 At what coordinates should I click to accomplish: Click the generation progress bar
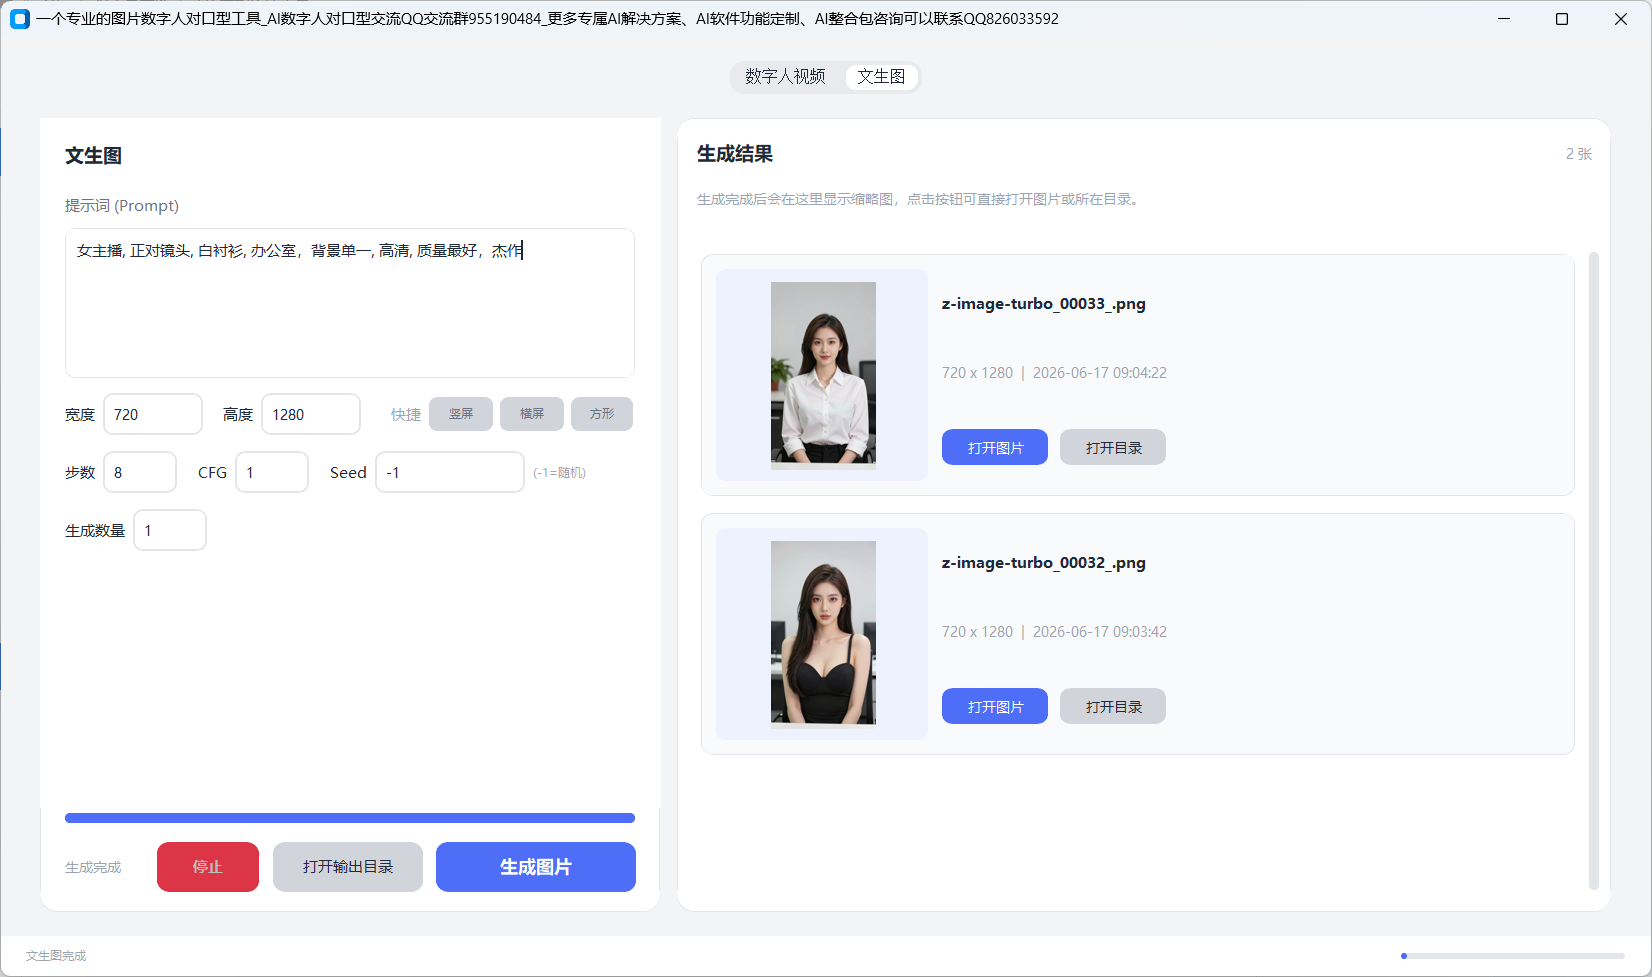[x=350, y=818]
